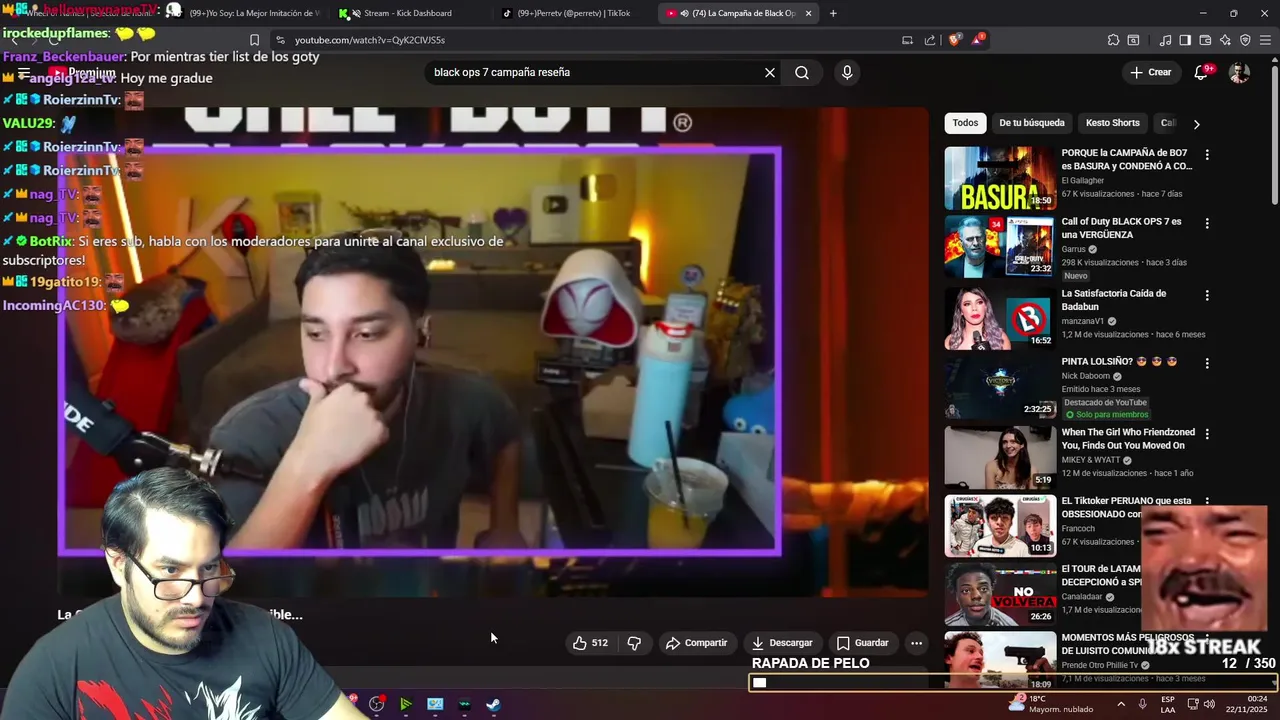The image size is (1280, 720).
Task: Open the Brave Playlist music note icon
Action: point(1165,40)
